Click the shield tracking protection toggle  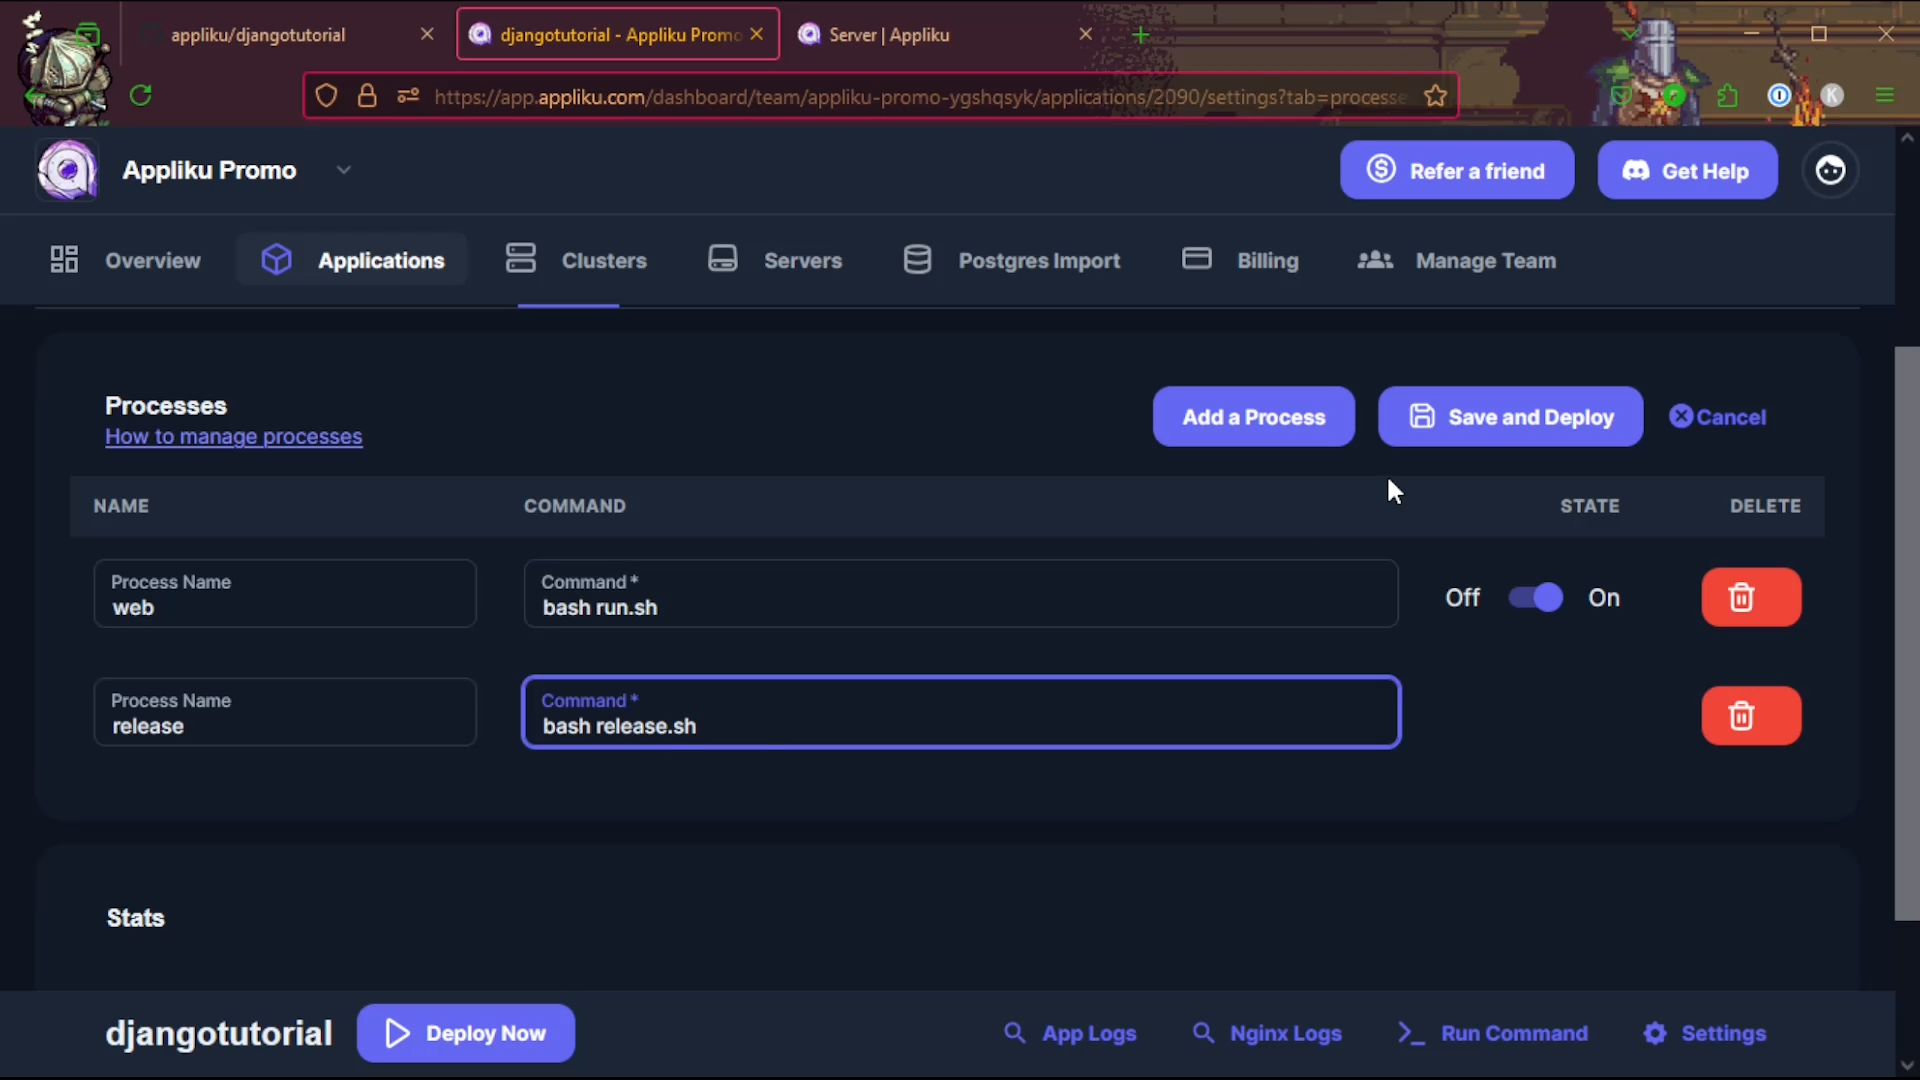point(326,96)
